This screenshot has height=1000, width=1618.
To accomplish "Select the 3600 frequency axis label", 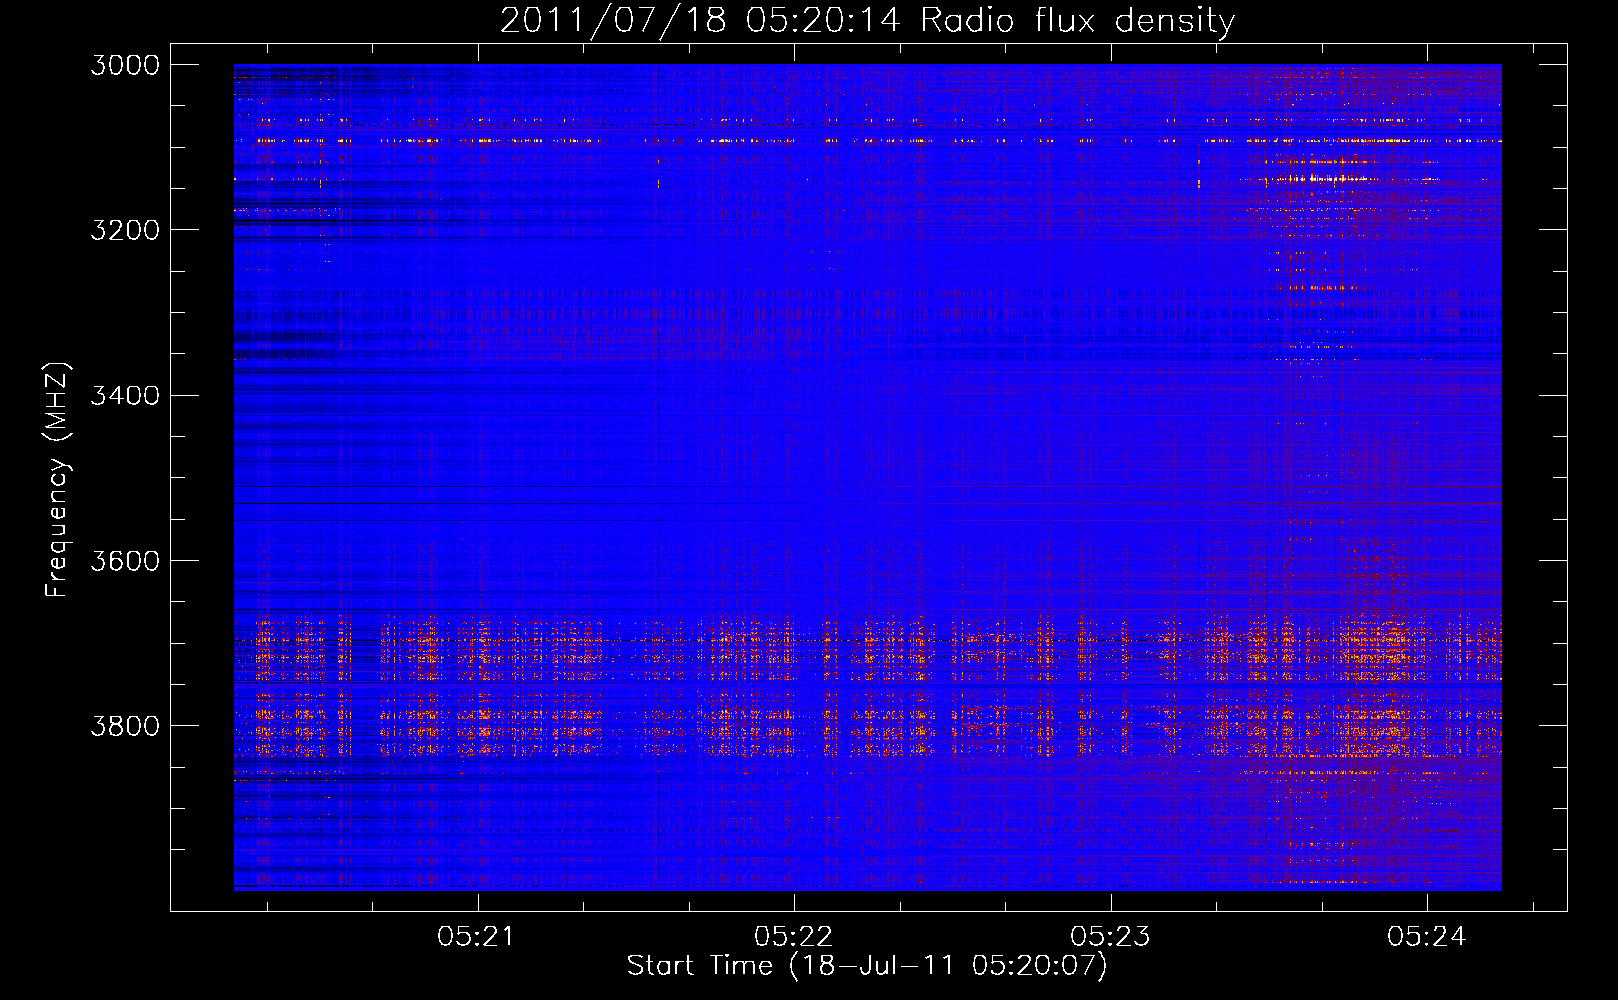I will coord(125,560).
